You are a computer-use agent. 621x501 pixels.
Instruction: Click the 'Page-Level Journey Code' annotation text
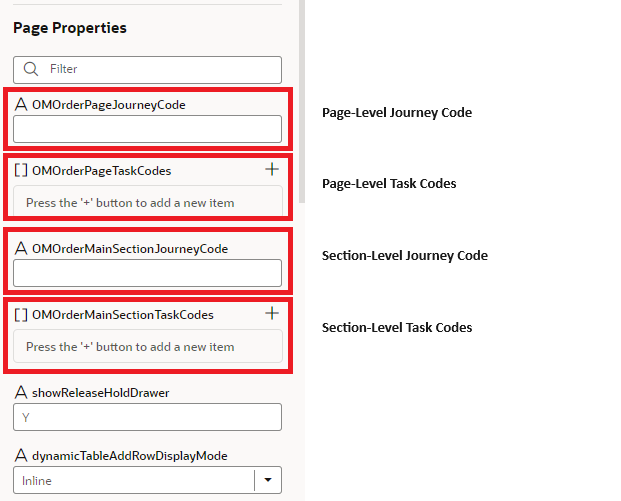click(x=397, y=112)
